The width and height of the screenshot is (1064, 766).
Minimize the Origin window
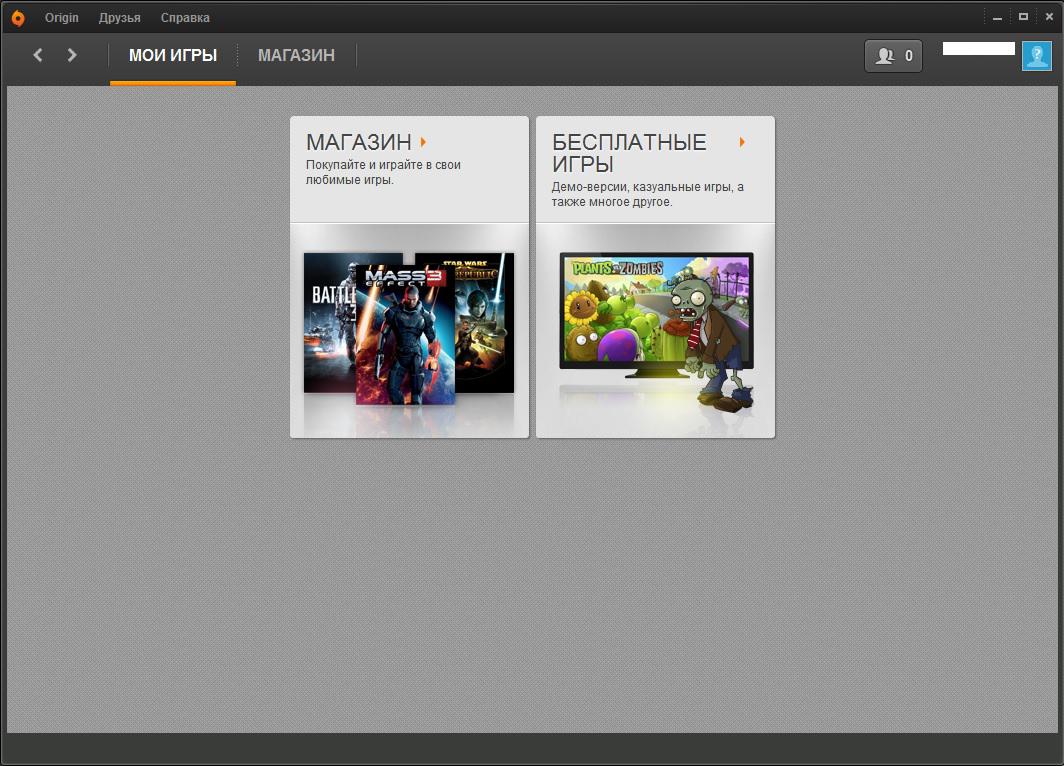997,17
